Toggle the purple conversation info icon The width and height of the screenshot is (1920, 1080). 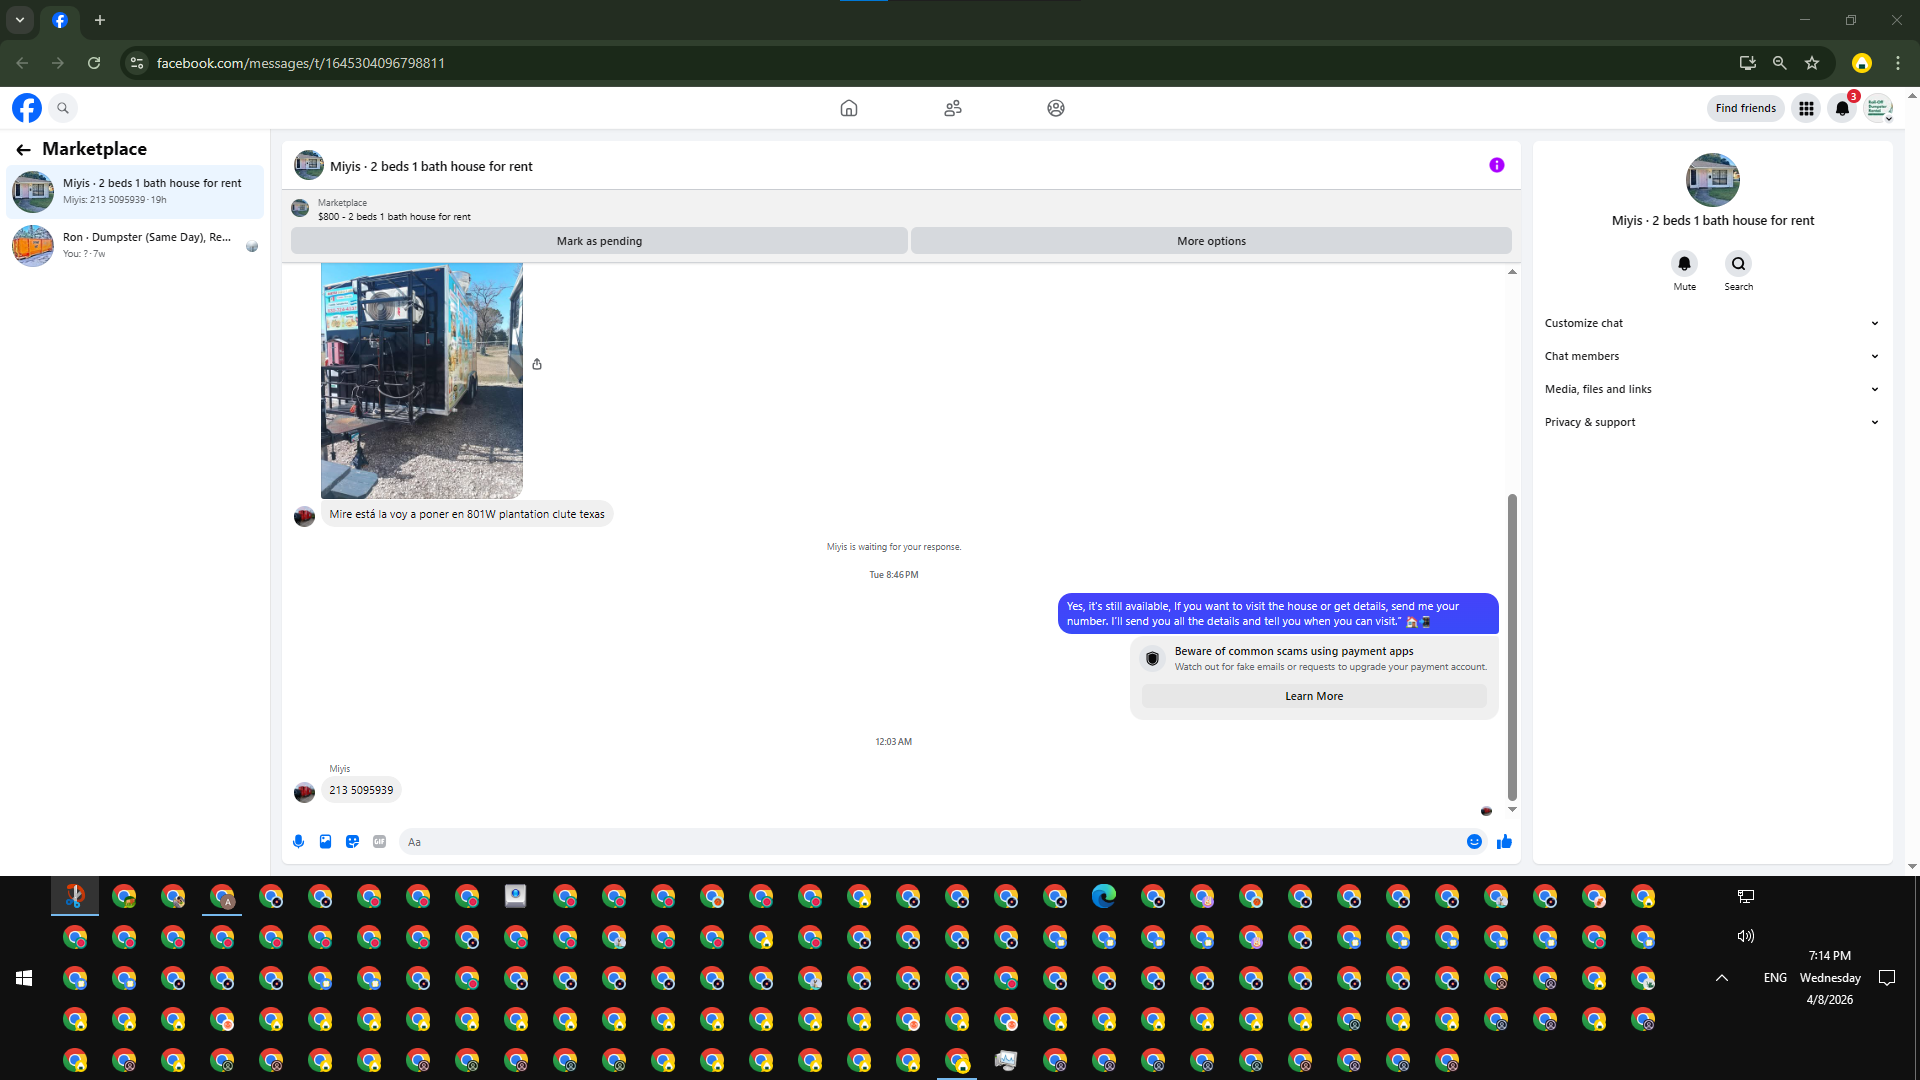click(1496, 165)
